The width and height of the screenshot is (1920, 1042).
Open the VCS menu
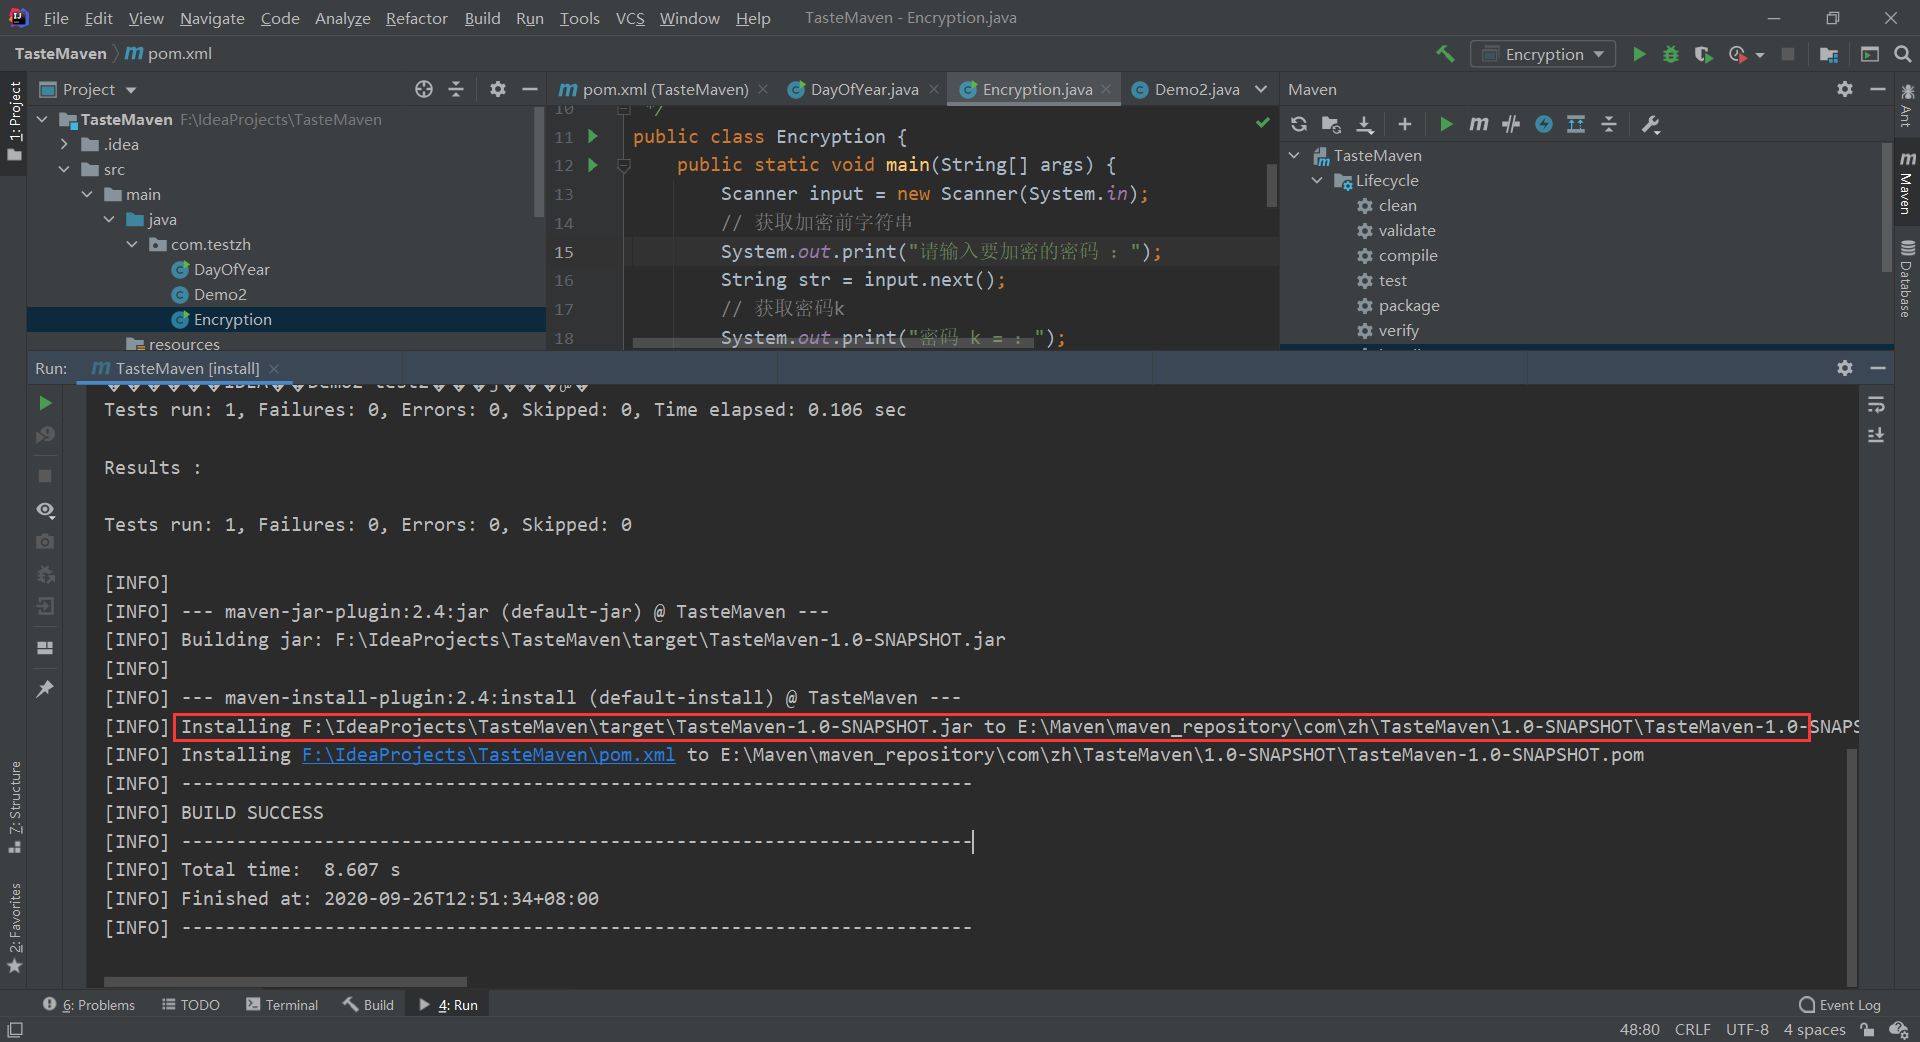click(630, 18)
